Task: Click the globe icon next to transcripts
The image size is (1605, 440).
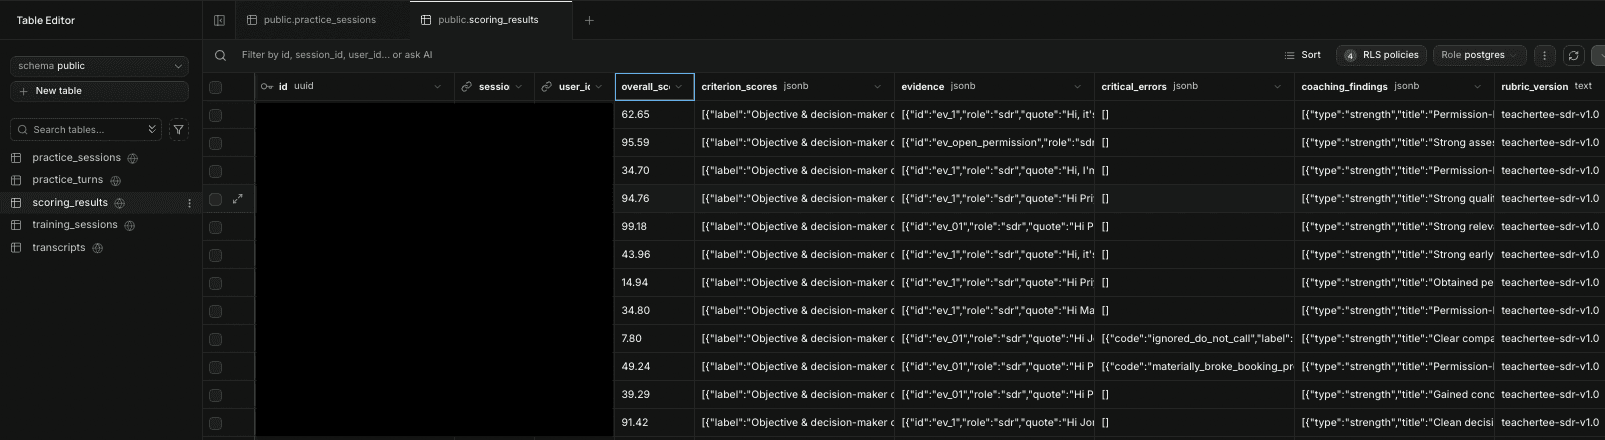Action: 97,248
